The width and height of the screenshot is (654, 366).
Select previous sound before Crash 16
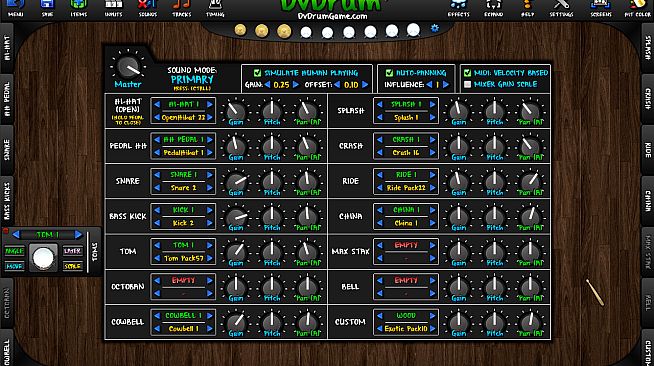(x=380, y=153)
